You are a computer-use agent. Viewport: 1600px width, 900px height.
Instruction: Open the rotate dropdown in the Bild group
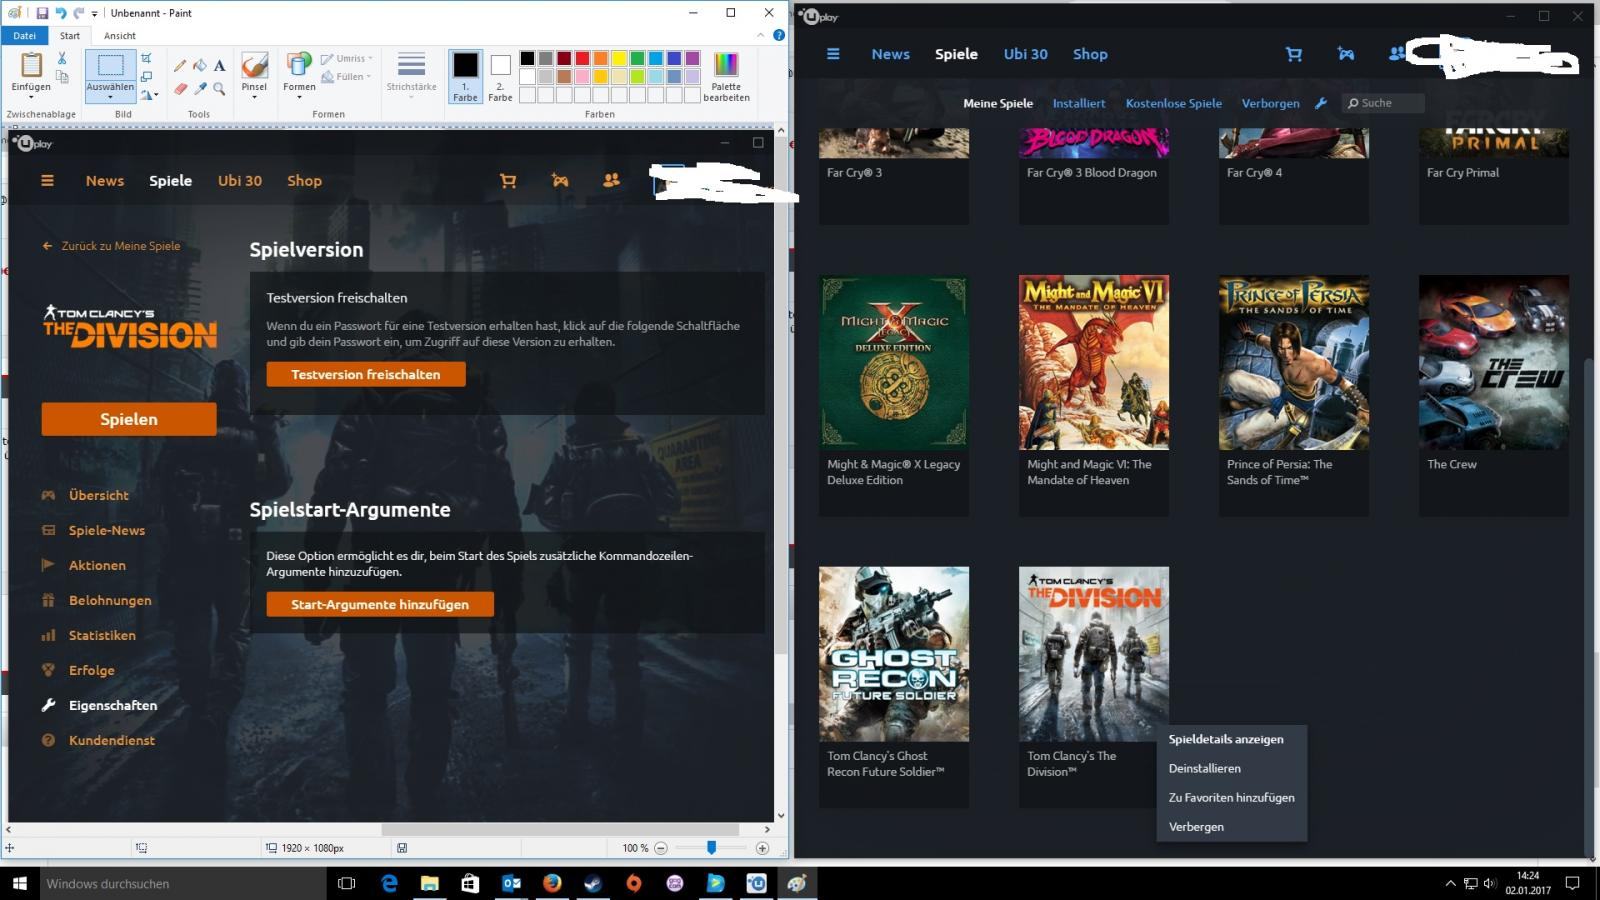coord(148,95)
